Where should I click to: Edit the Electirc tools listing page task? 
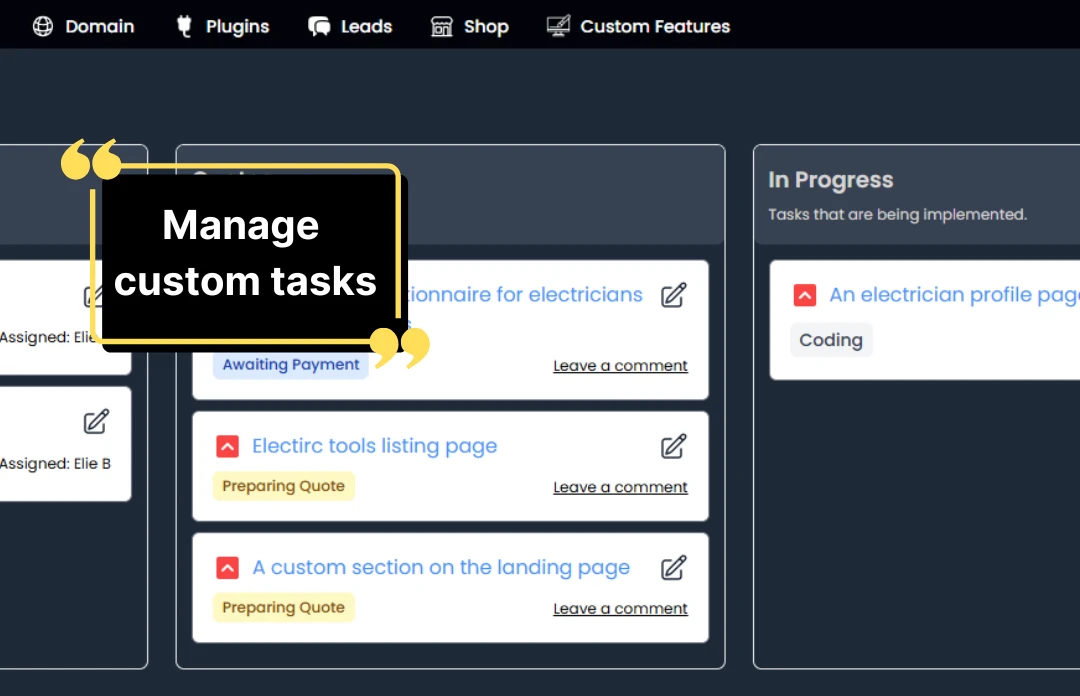(x=674, y=447)
